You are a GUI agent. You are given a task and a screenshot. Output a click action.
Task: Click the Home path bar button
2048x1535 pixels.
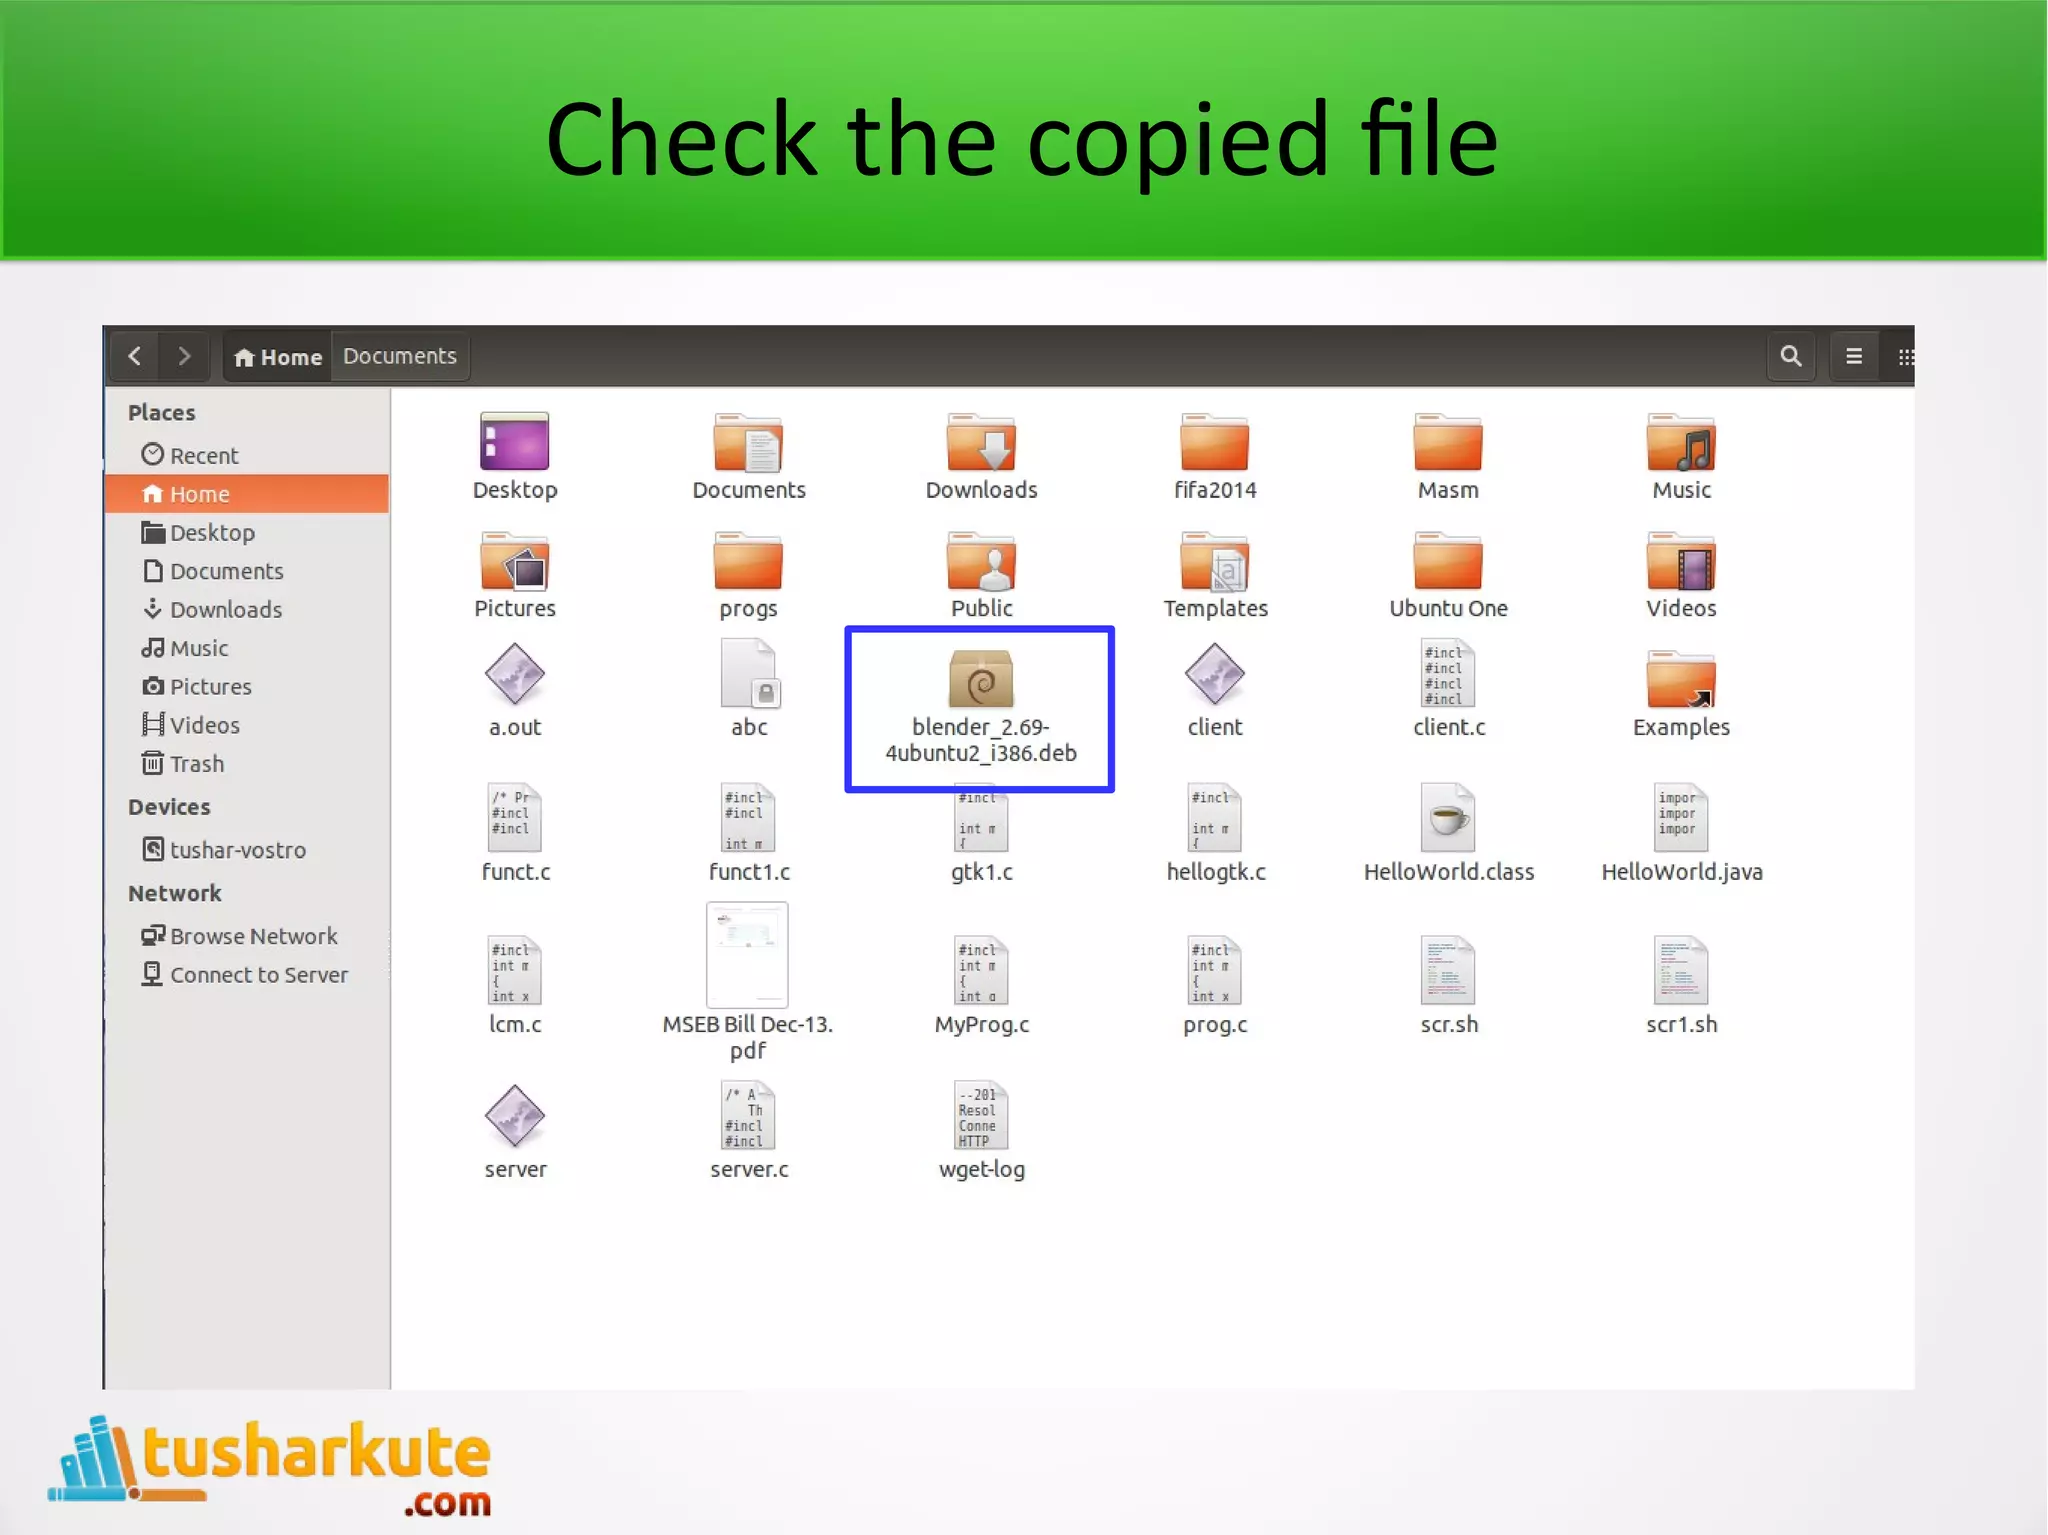coord(277,357)
